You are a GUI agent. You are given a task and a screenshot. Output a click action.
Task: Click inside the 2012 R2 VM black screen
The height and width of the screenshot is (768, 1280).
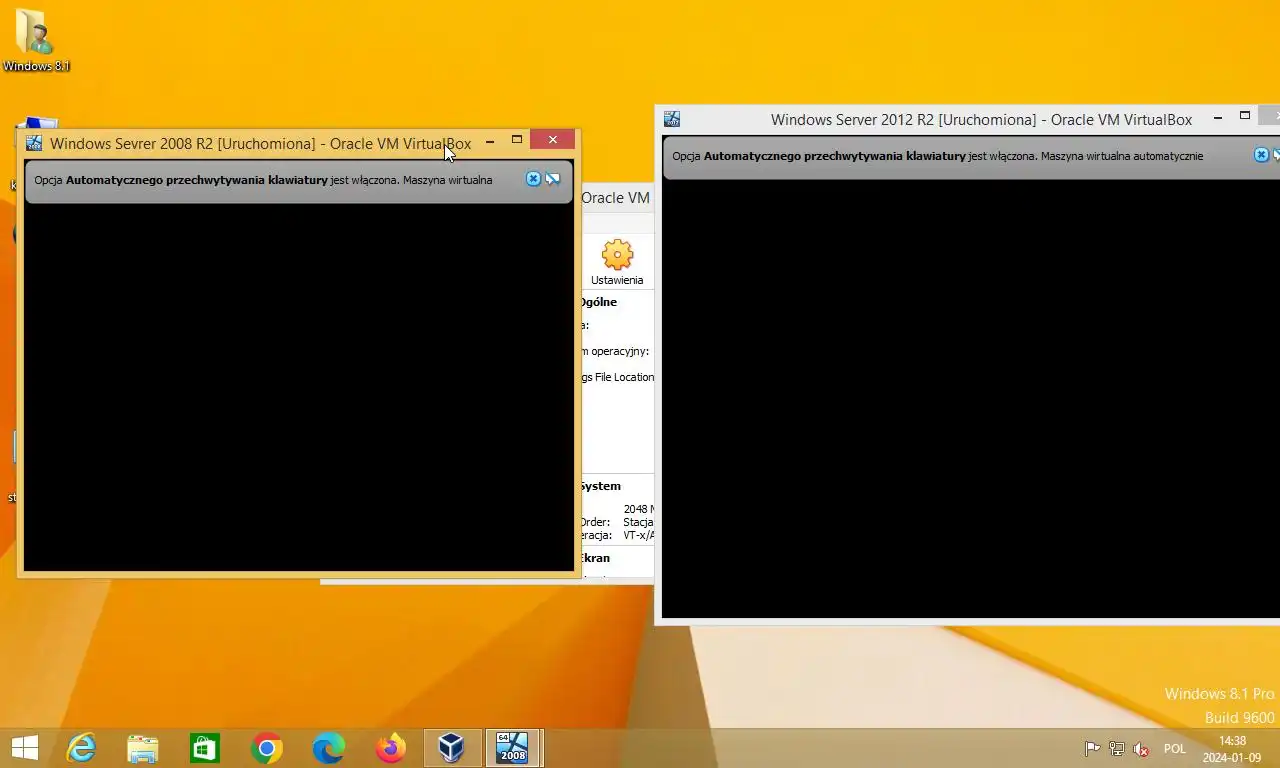click(970, 399)
